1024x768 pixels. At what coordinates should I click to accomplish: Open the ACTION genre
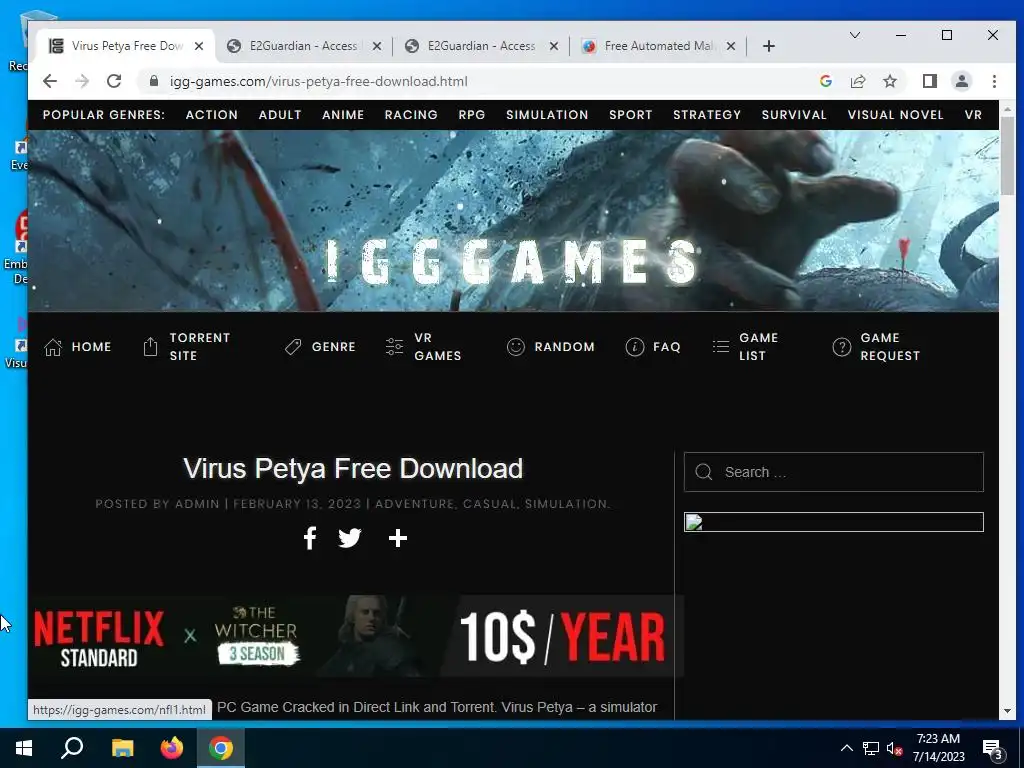tap(212, 115)
